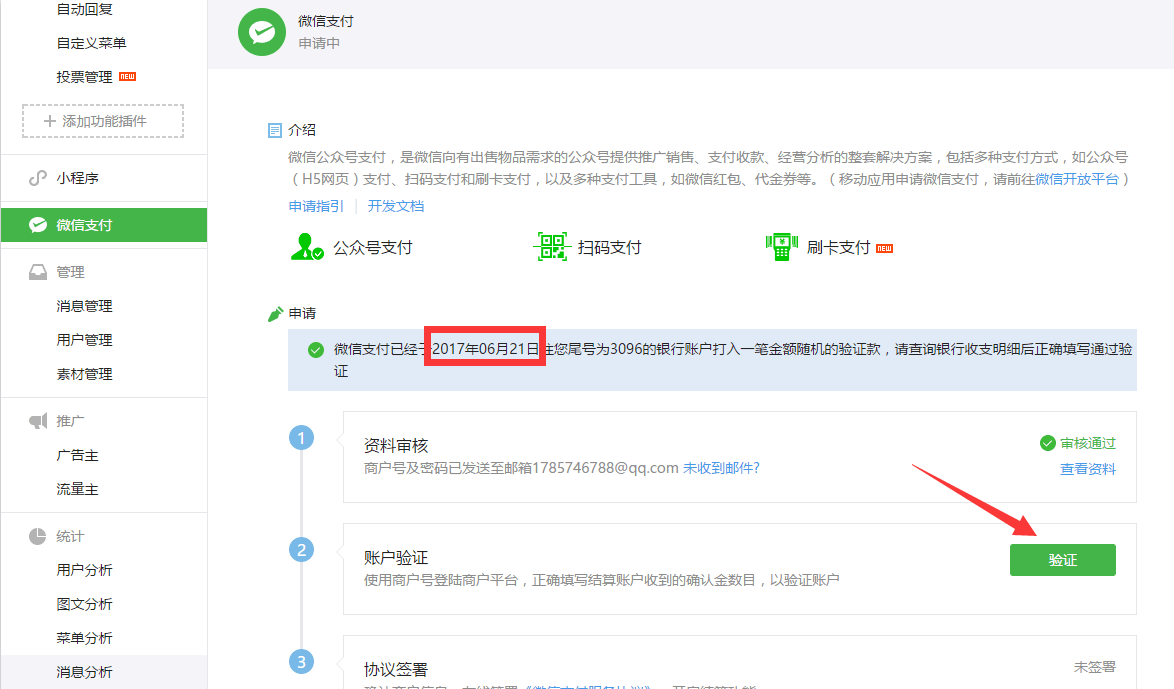Follow the 微信开放平台 link

pyautogui.click(x=1077, y=179)
